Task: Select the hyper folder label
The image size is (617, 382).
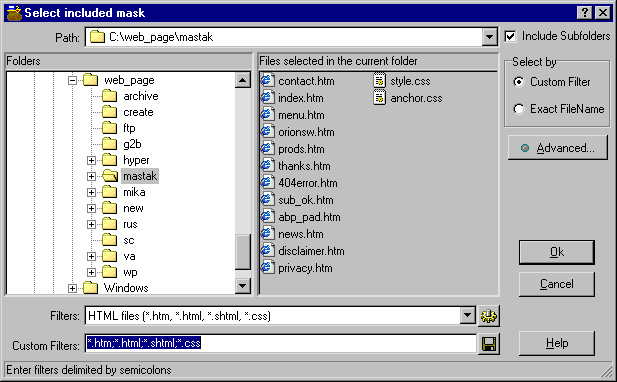Action: click(x=136, y=160)
